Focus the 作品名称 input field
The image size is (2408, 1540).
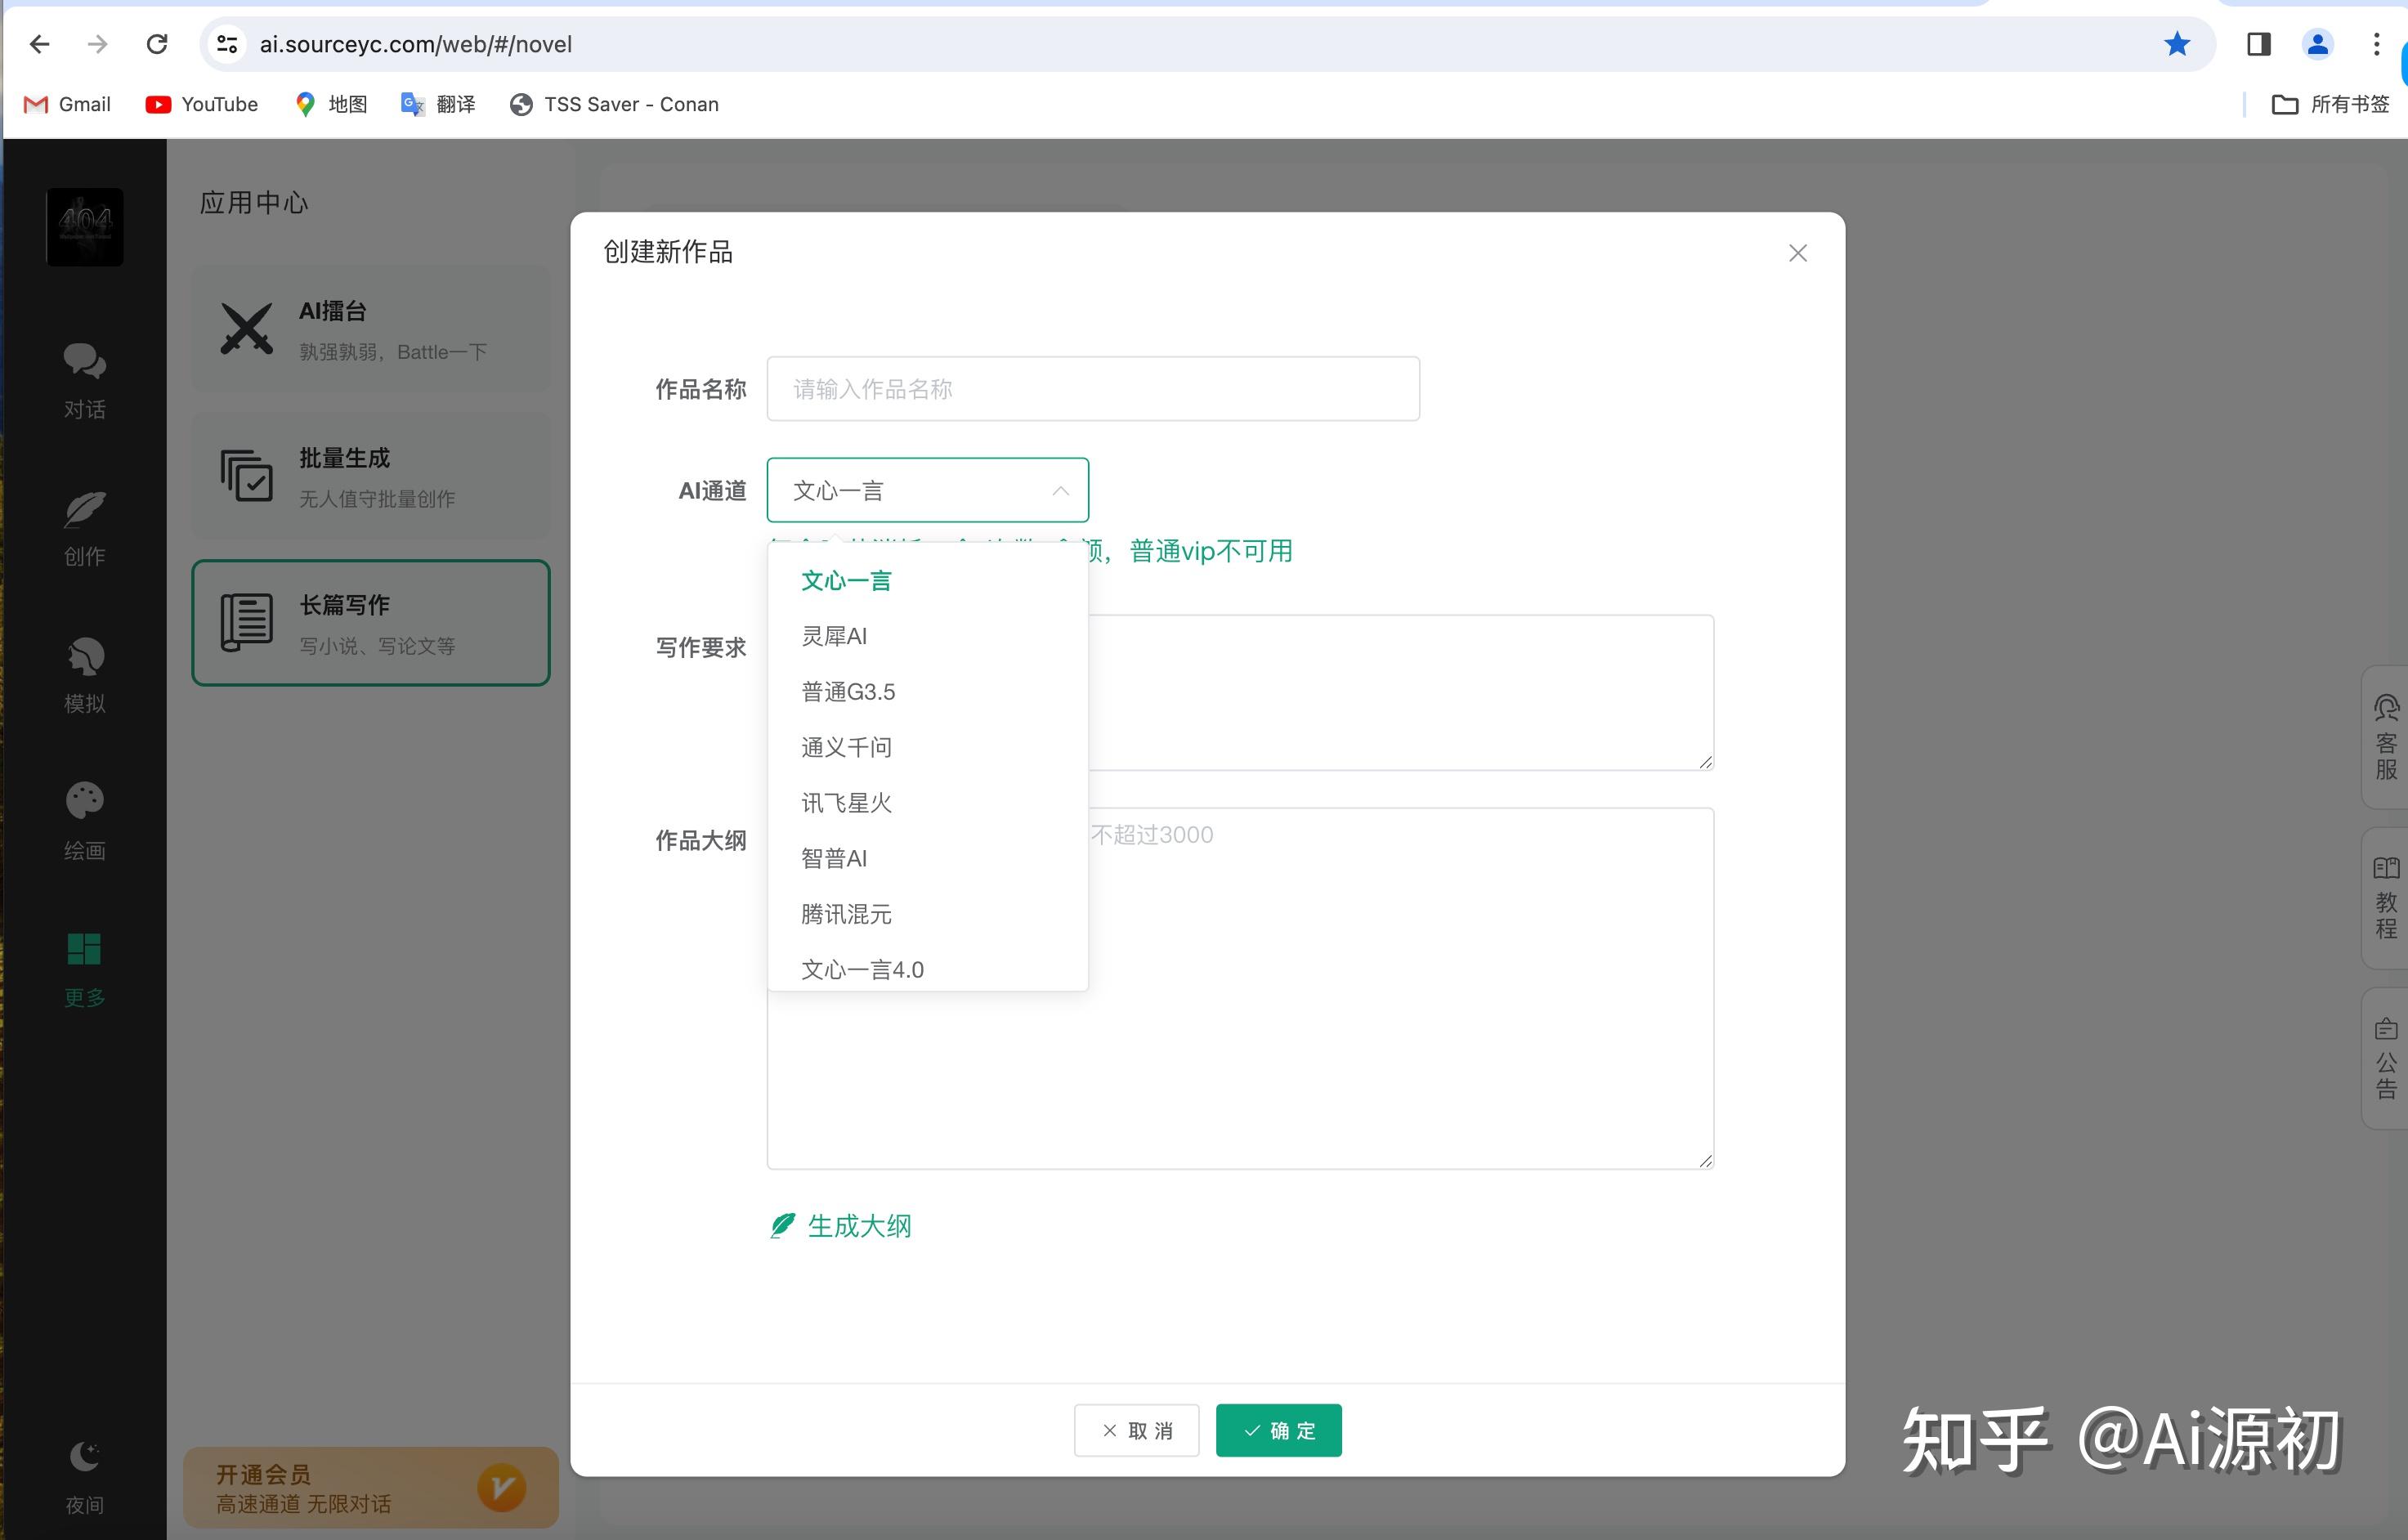[x=1093, y=389]
